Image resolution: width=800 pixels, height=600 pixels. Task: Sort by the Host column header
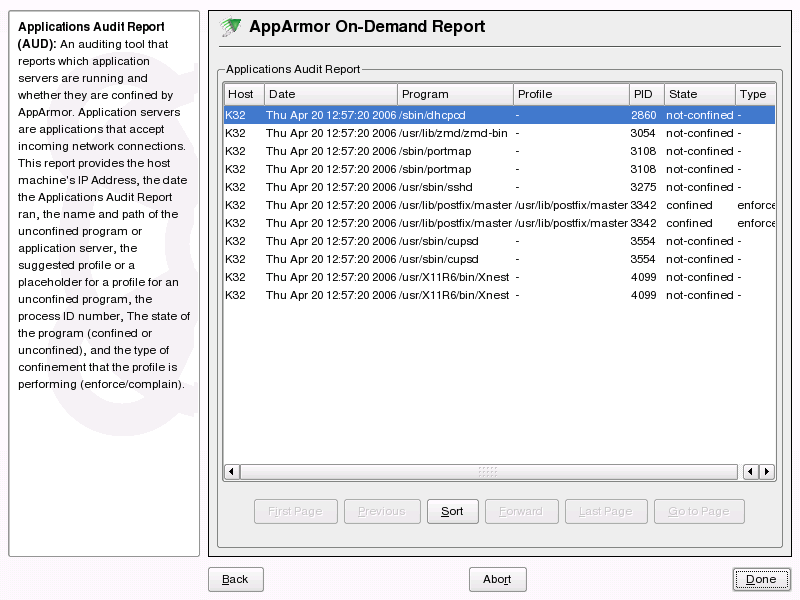pos(243,94)
